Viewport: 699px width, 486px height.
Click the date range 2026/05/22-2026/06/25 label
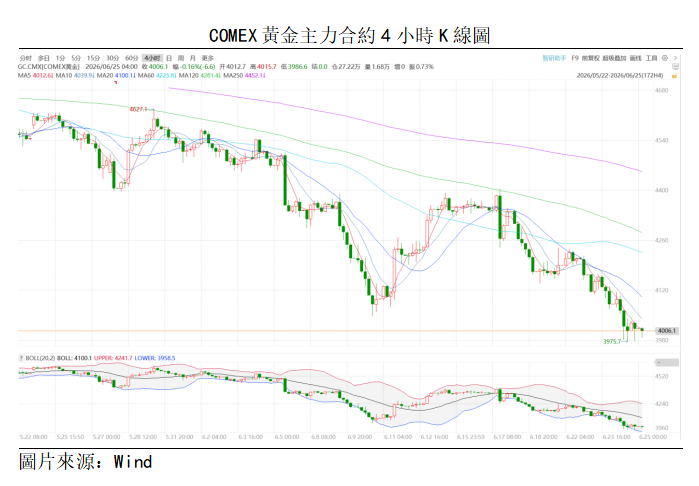[620, 75]
